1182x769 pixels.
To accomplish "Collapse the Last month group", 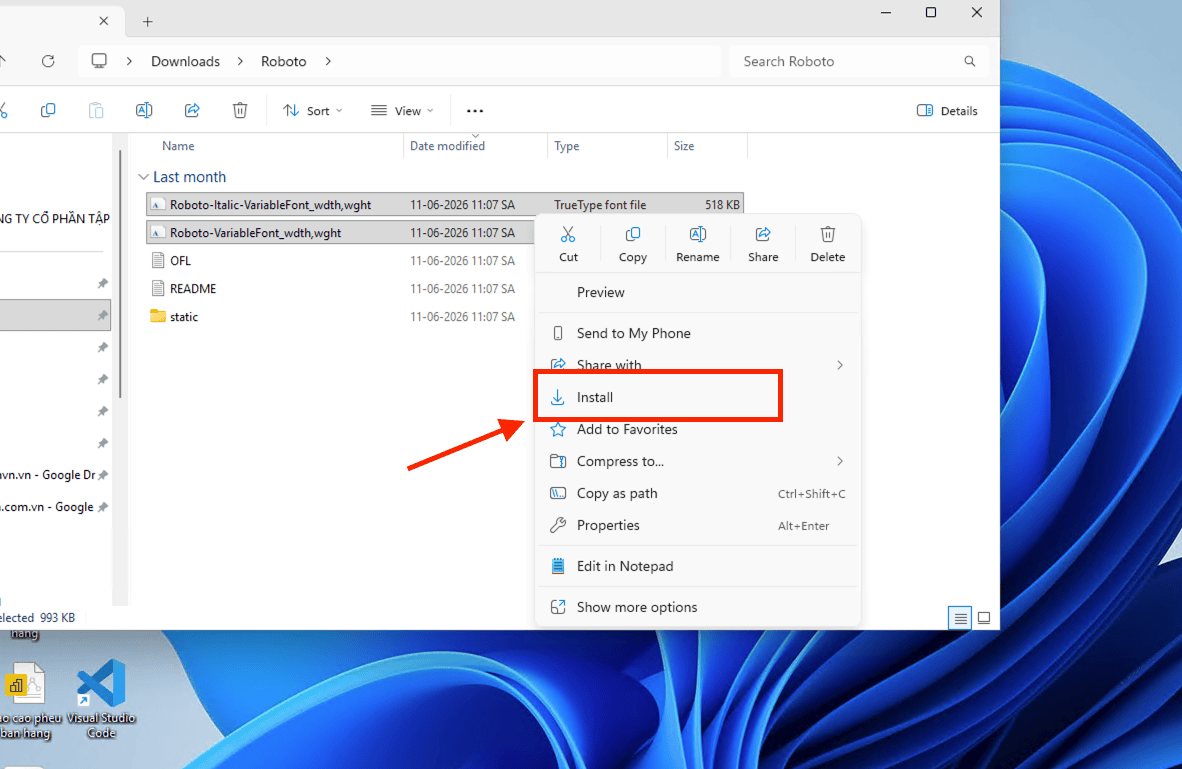I will [143, 177].
